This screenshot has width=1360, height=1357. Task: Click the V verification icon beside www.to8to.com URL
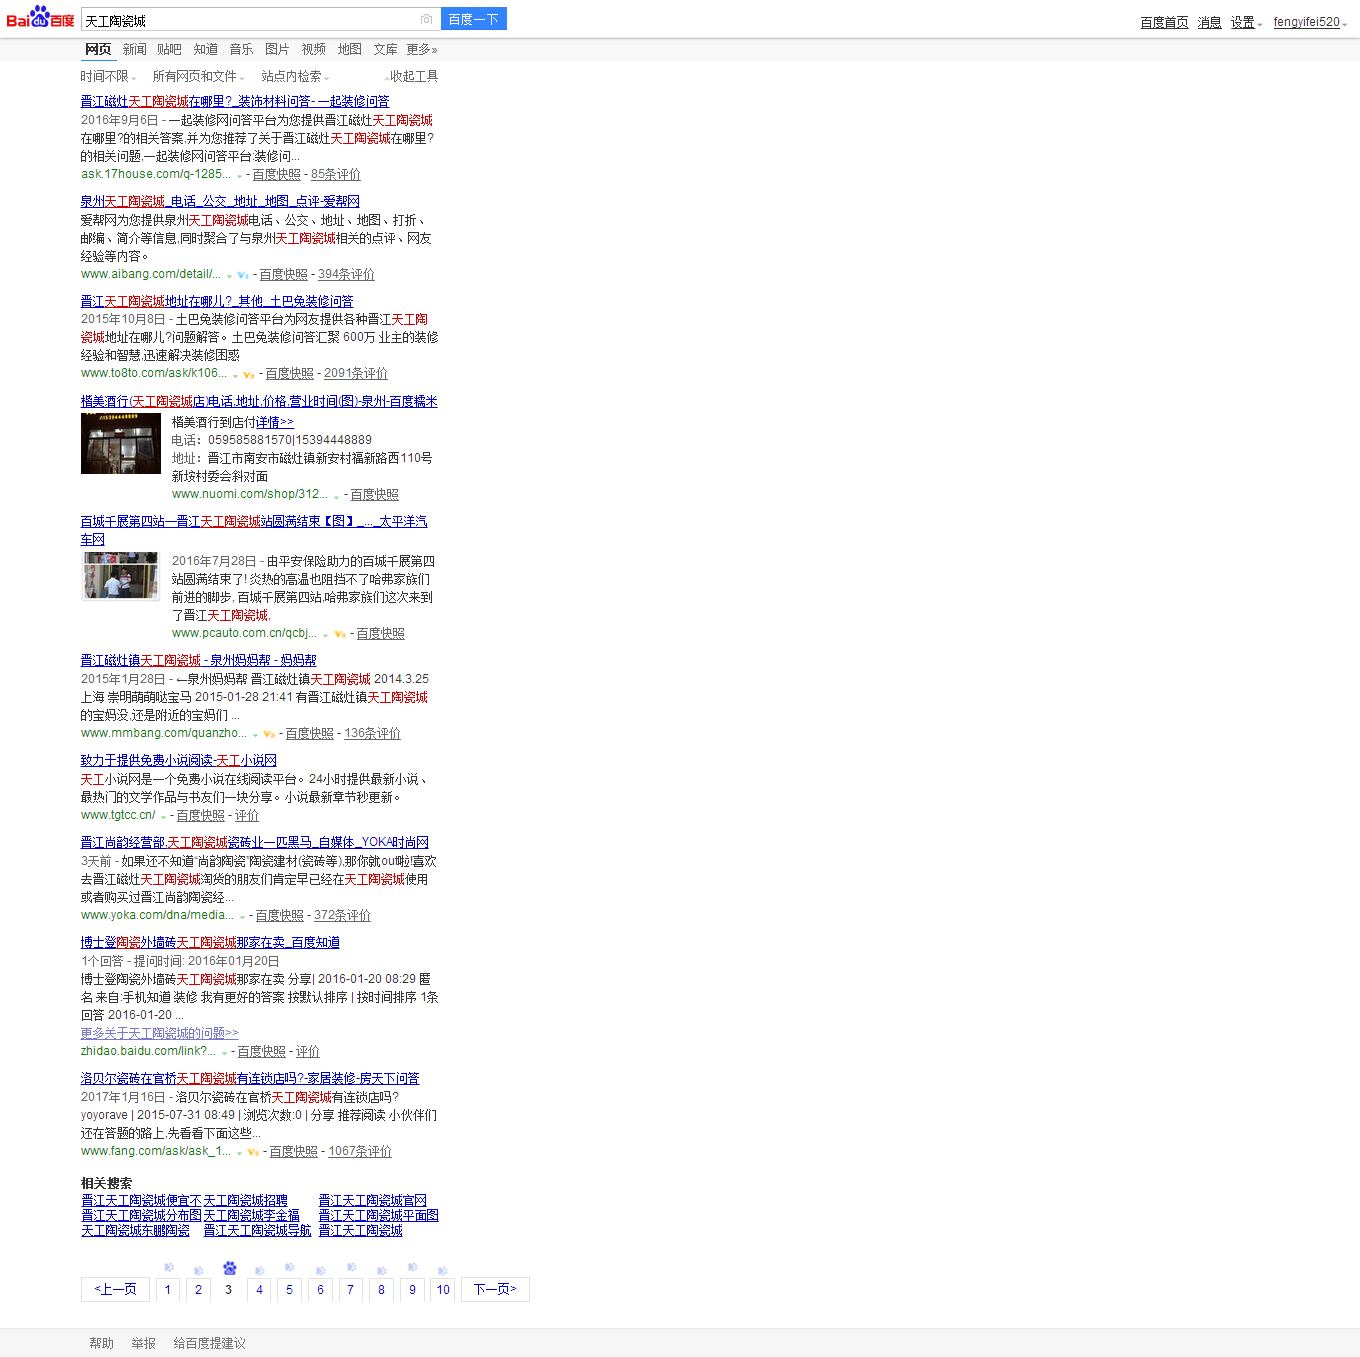(248, 374)
